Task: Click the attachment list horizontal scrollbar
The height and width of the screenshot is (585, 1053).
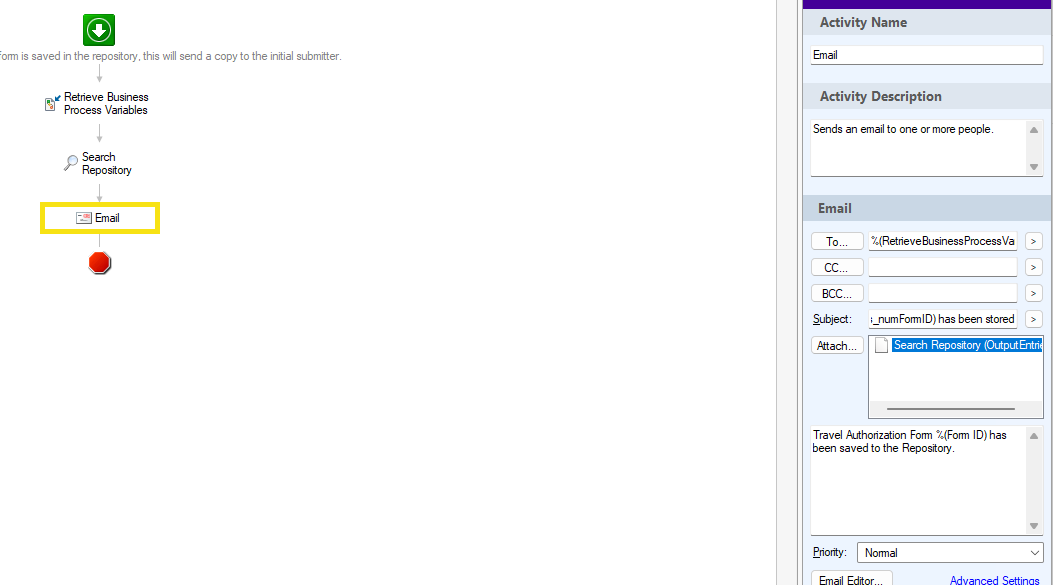Action: [x=950, y=408]
